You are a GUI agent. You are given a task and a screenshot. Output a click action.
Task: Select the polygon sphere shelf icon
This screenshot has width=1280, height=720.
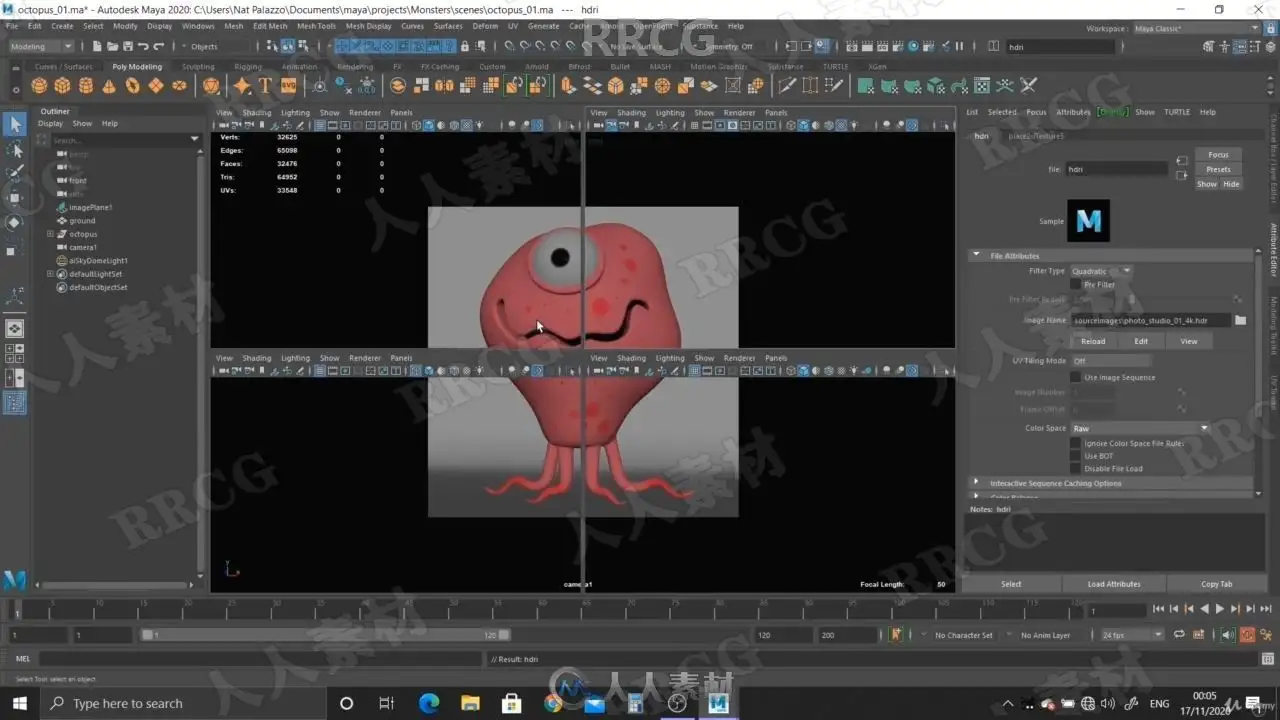click(x=40, y=86)
